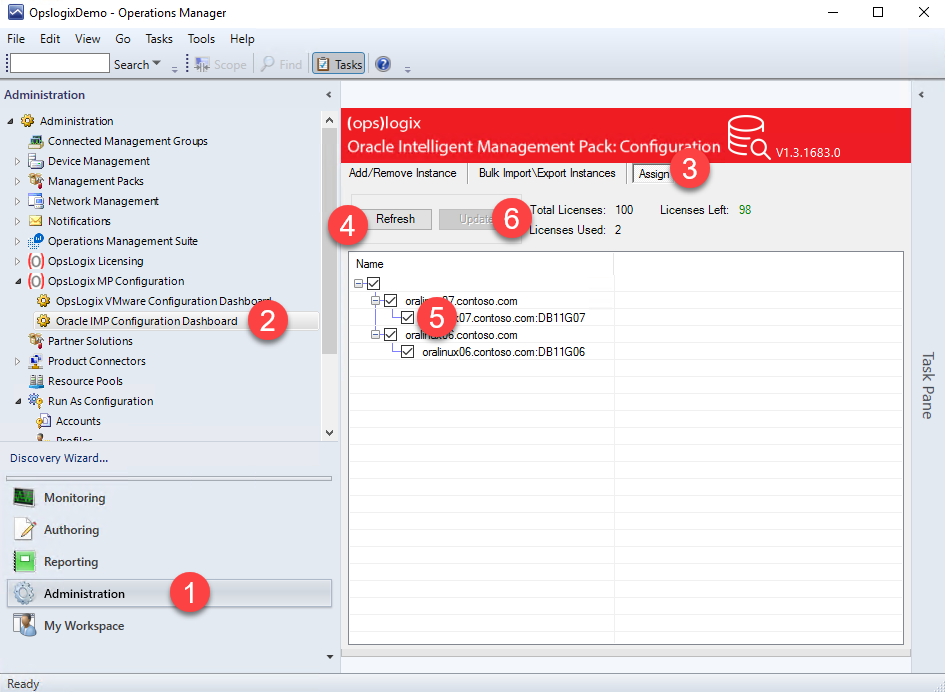This screenshot has width=945, height=692.
Task: Click the Scope toolbar icon
Action: pos(202,64)
